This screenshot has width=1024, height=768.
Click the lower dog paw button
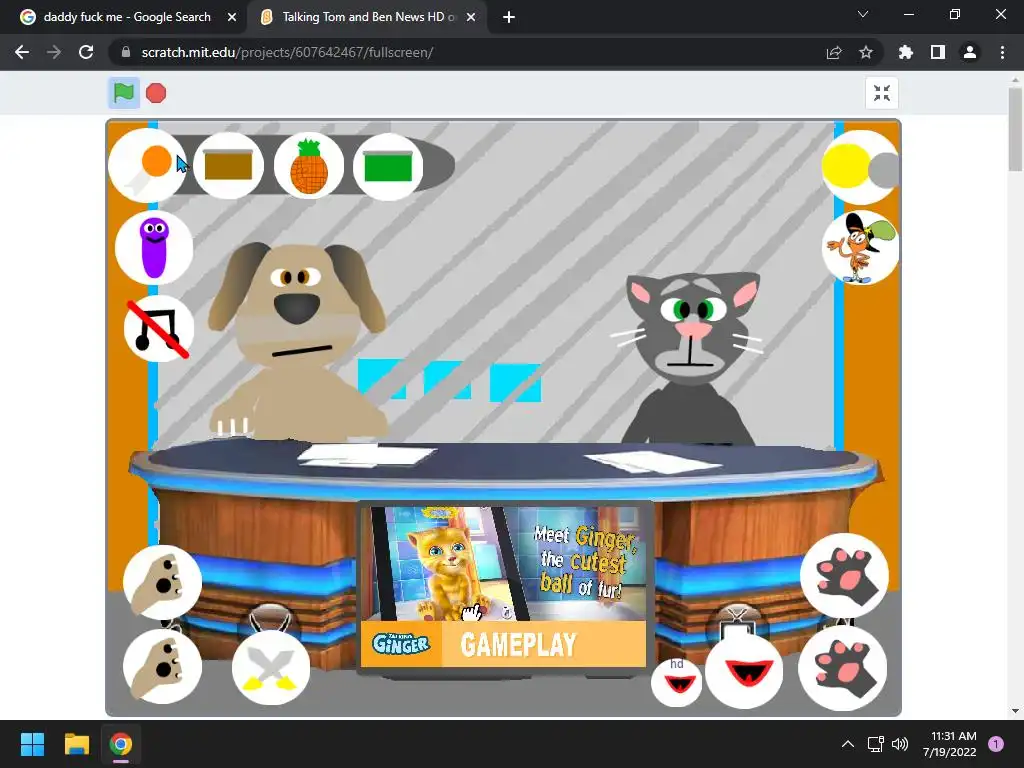click(x=163, y=667)
